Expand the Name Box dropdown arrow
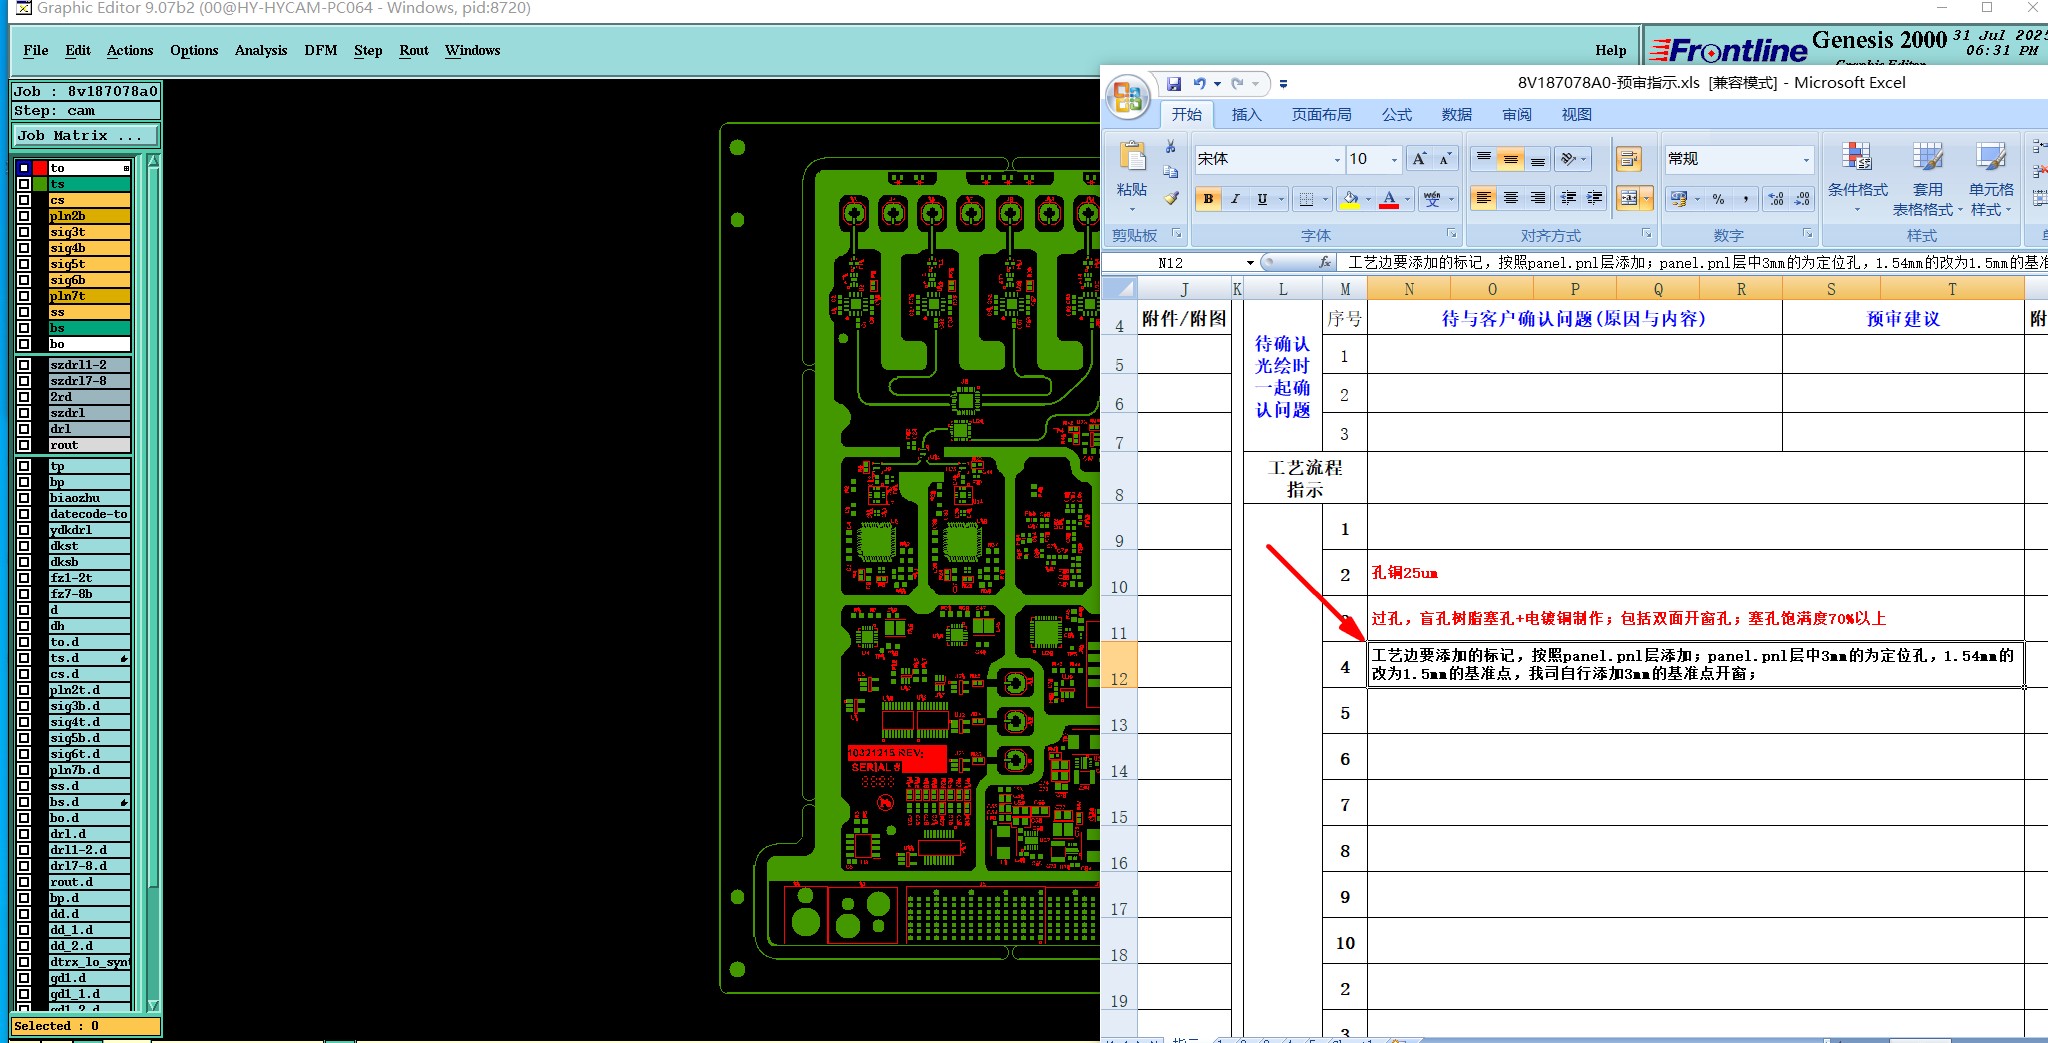 (x=1250, y=263)
